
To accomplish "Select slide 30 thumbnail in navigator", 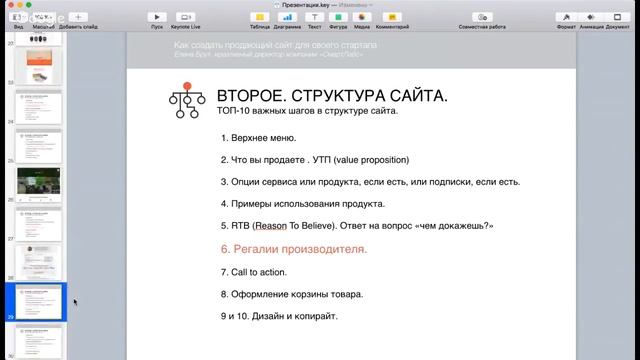I will tap(39, 341).
